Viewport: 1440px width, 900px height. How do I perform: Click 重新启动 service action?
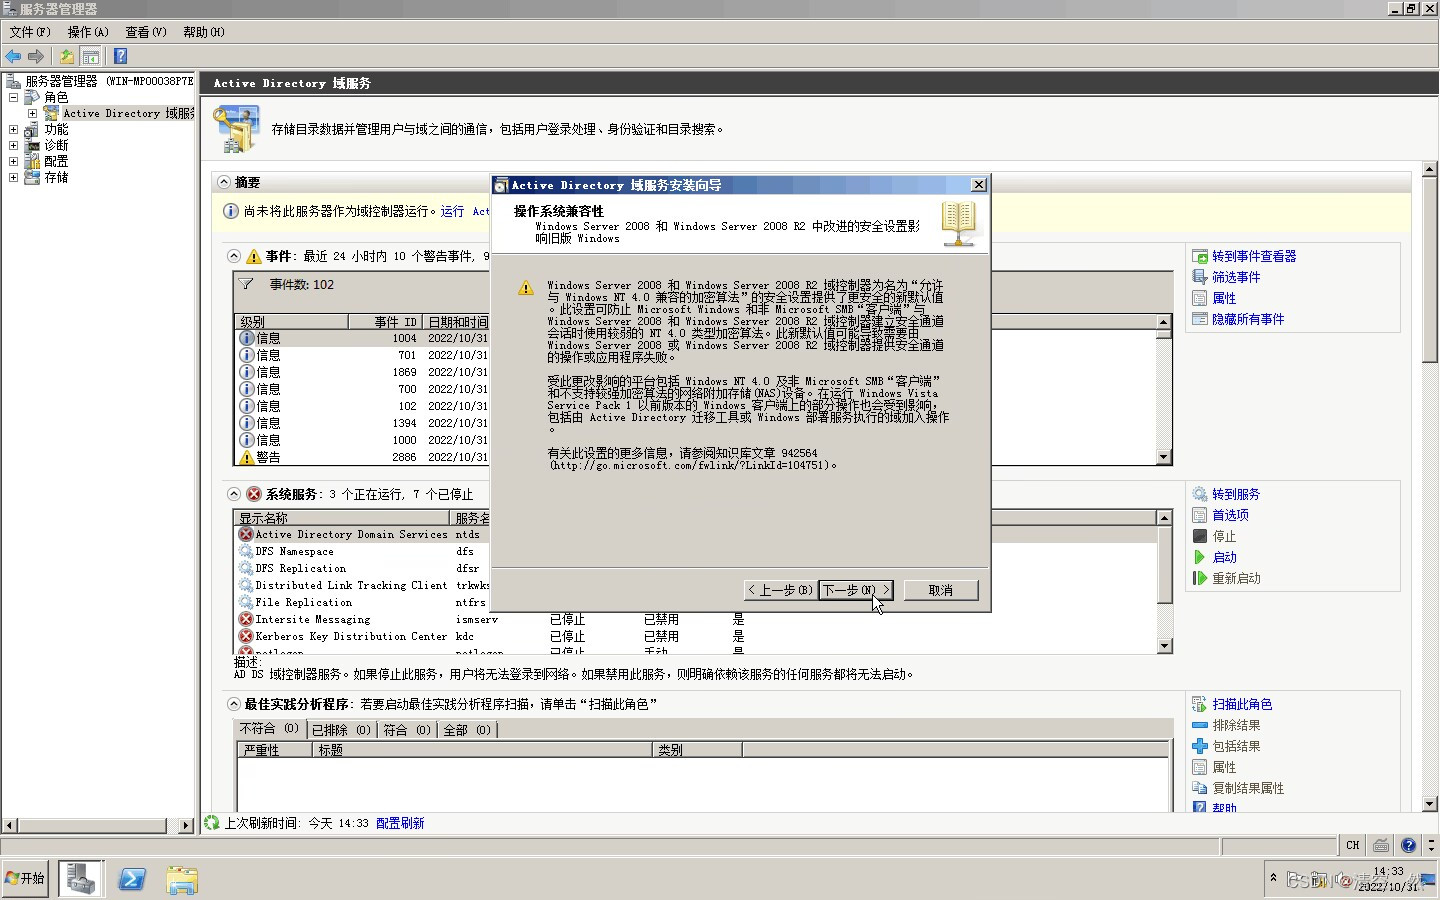pos(1236,578)
